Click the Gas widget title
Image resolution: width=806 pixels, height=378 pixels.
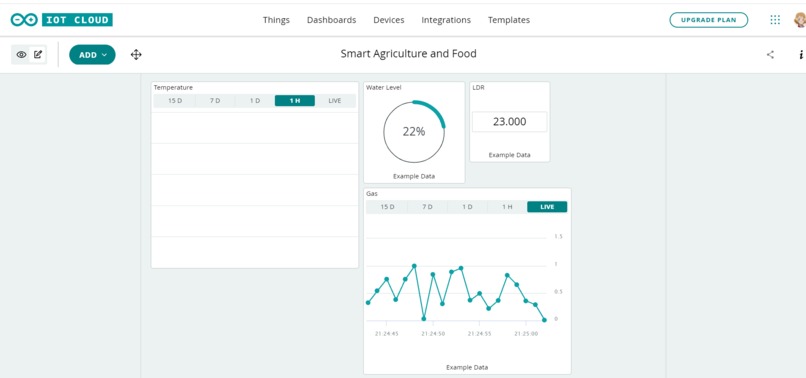371,194
